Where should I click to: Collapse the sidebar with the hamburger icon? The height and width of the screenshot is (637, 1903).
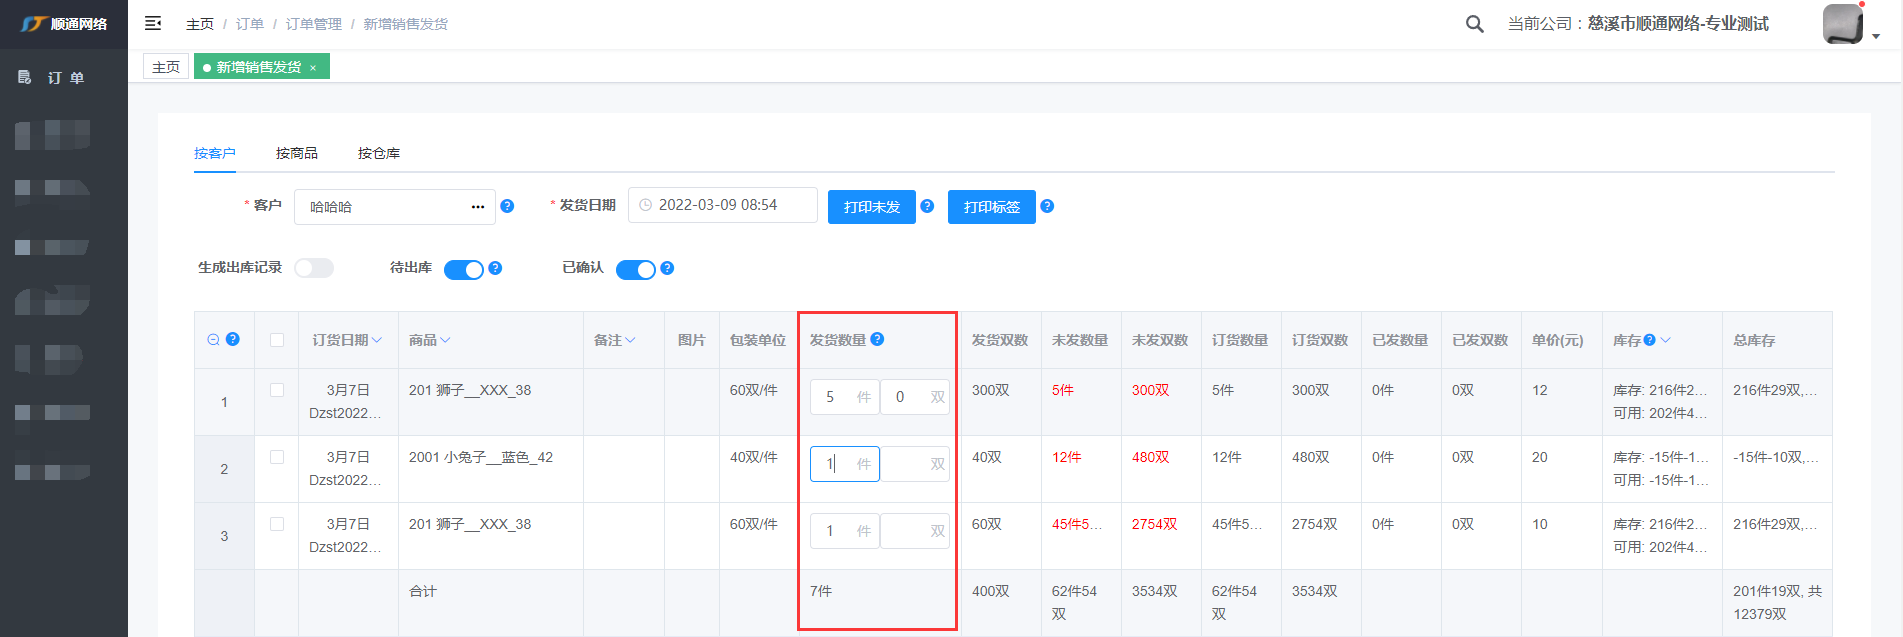tap(153, 23)
